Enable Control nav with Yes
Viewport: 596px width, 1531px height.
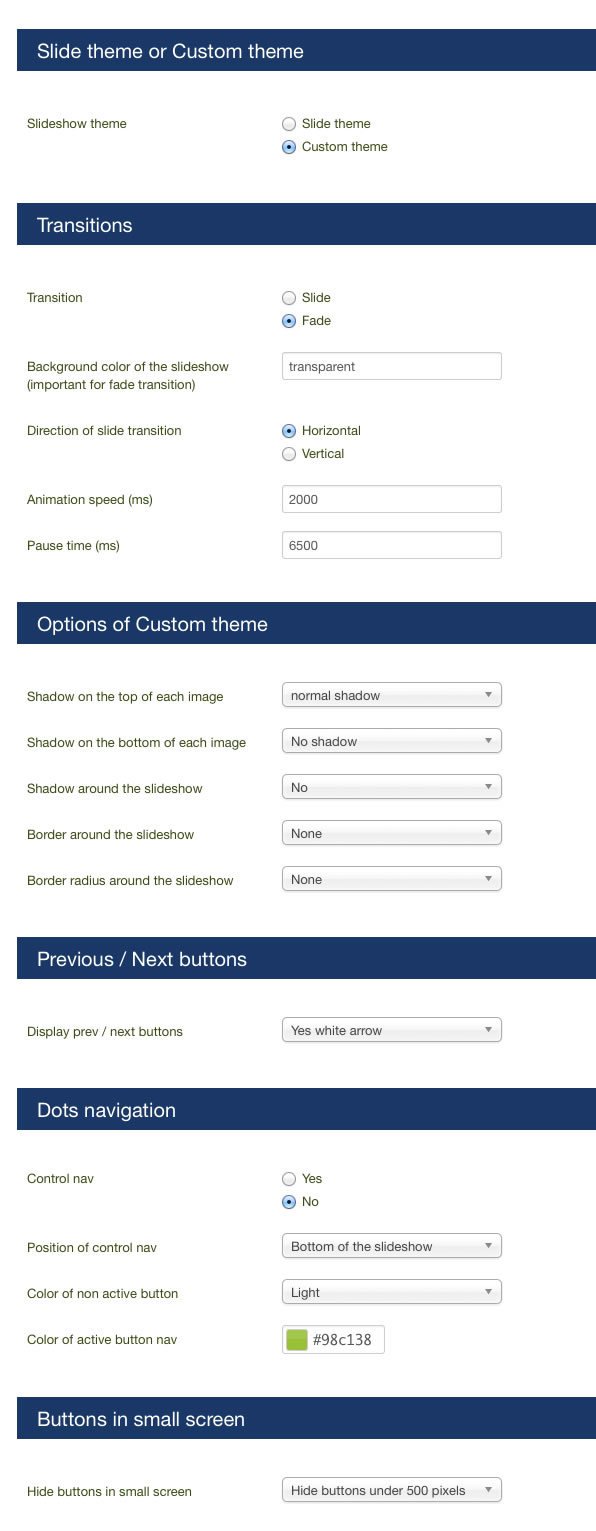coord(289,1179)
